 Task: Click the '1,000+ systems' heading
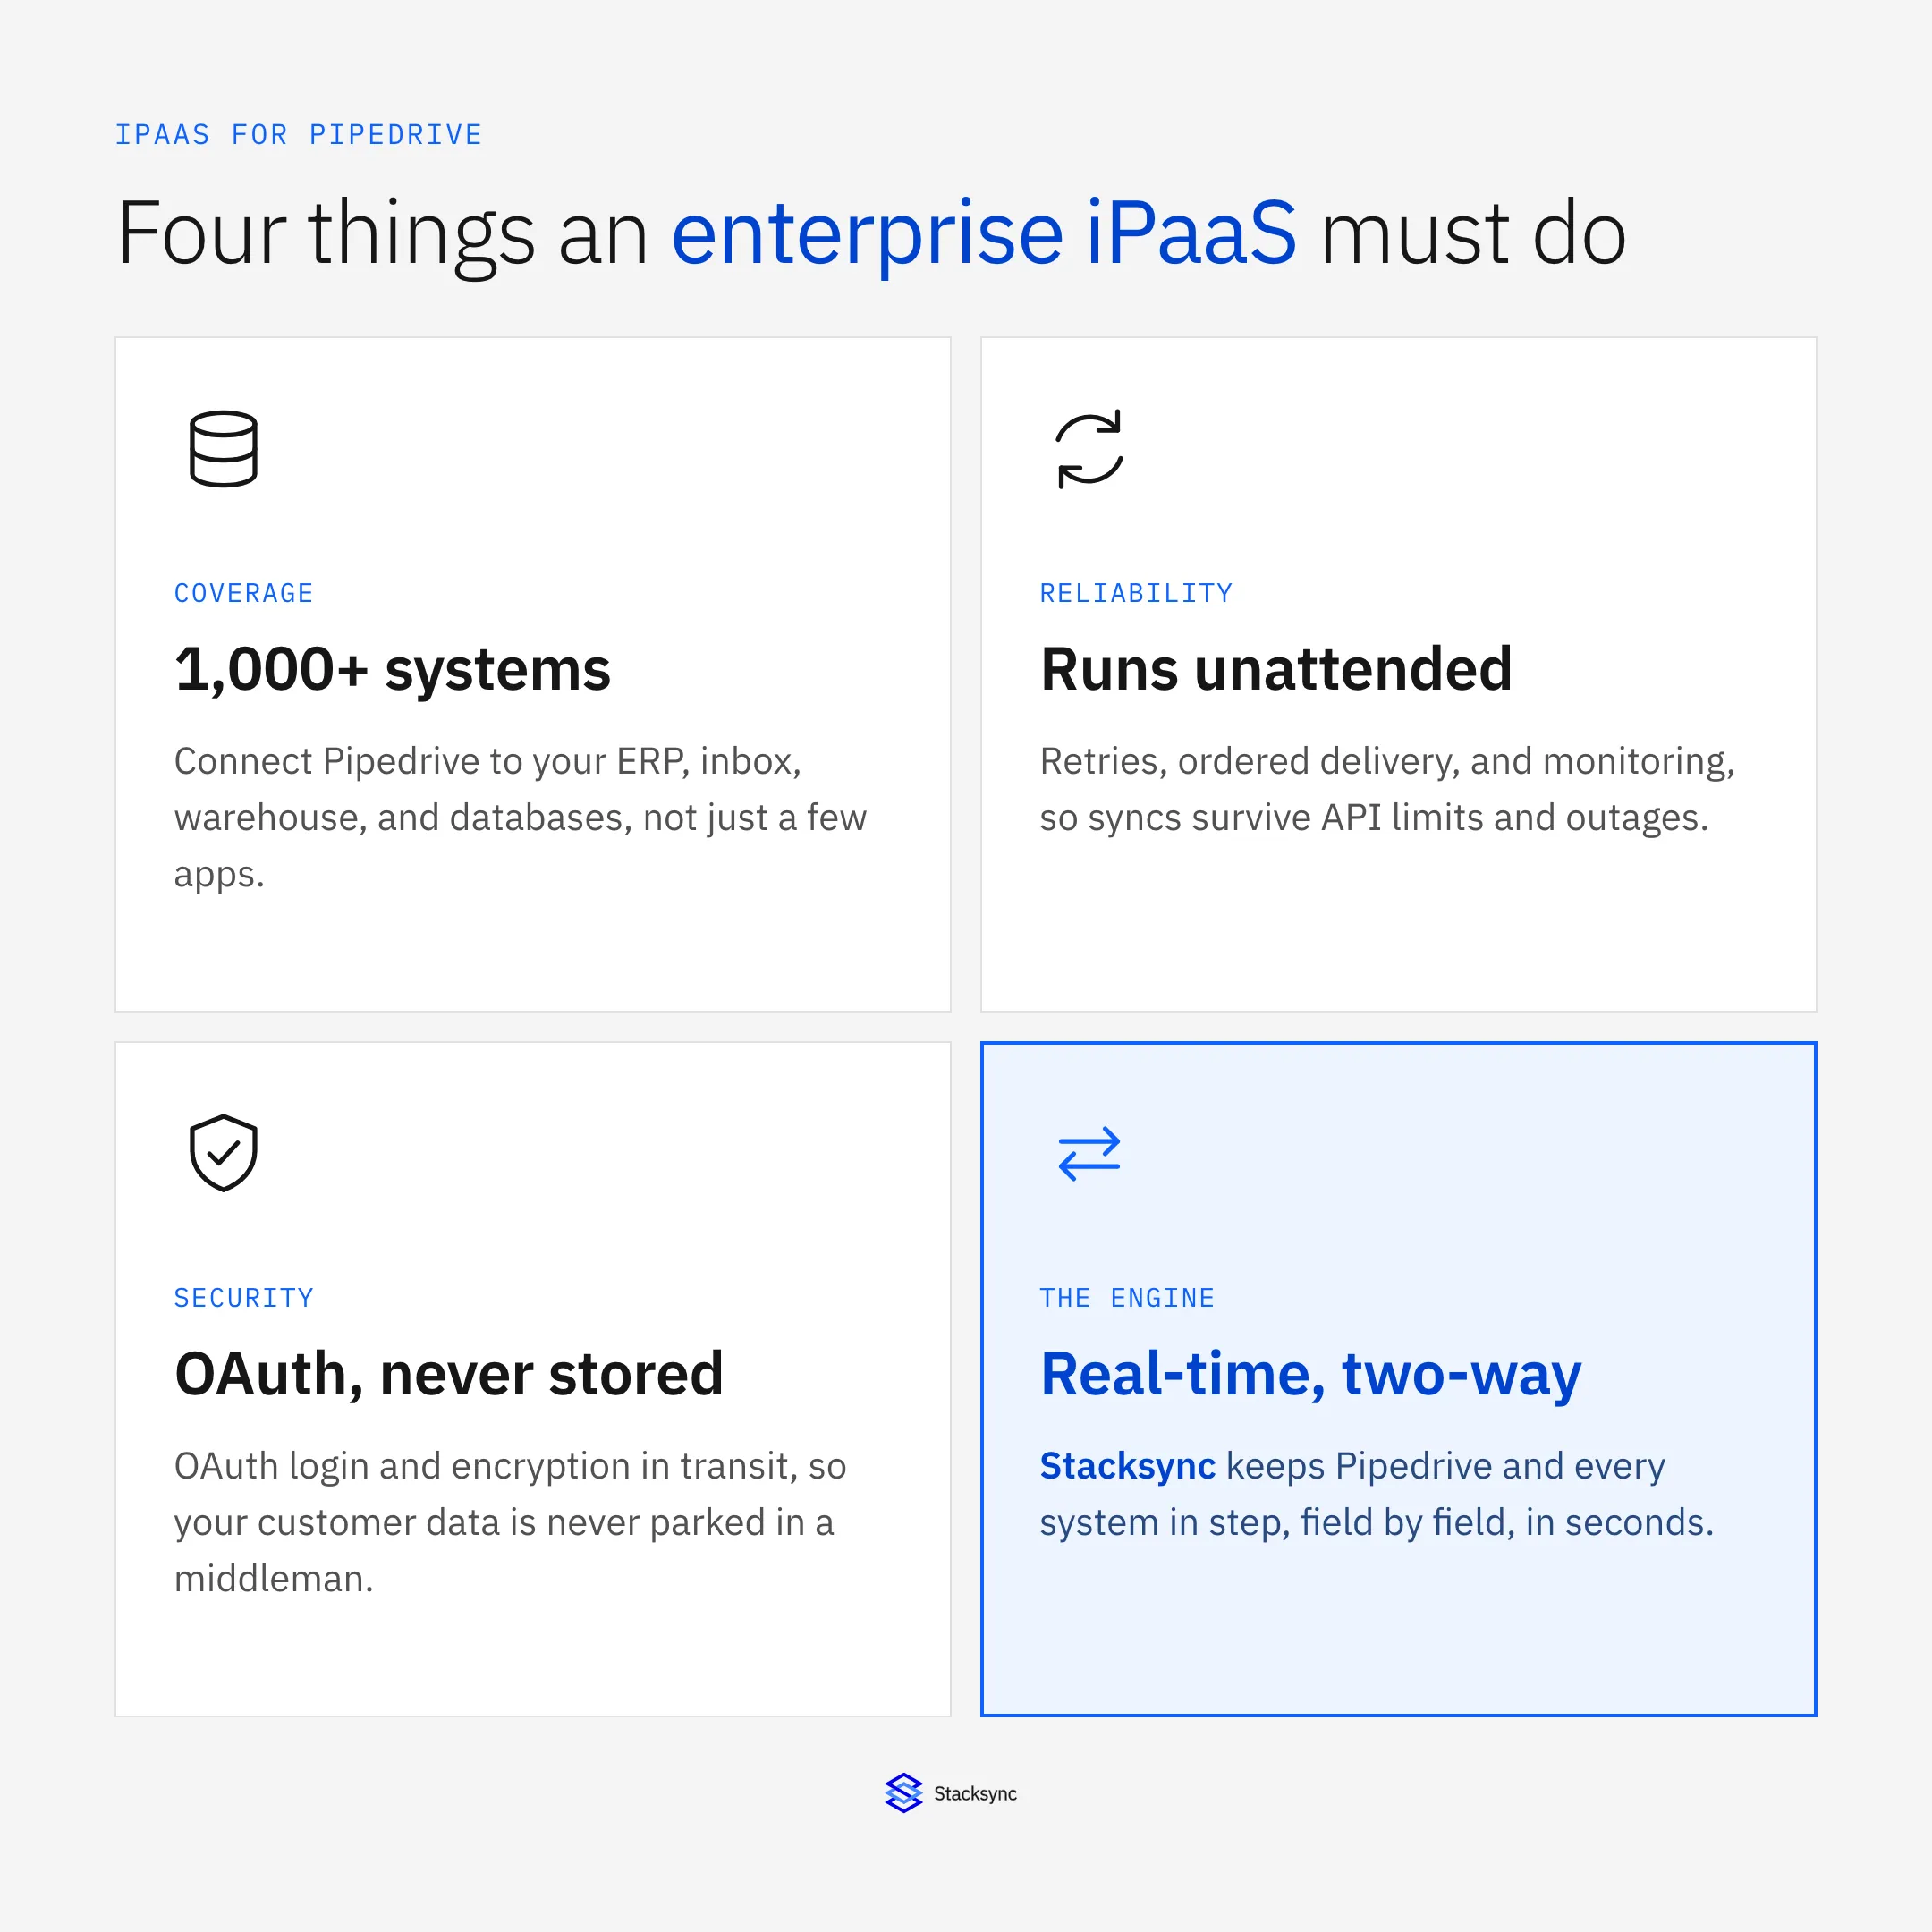[392, 669]
